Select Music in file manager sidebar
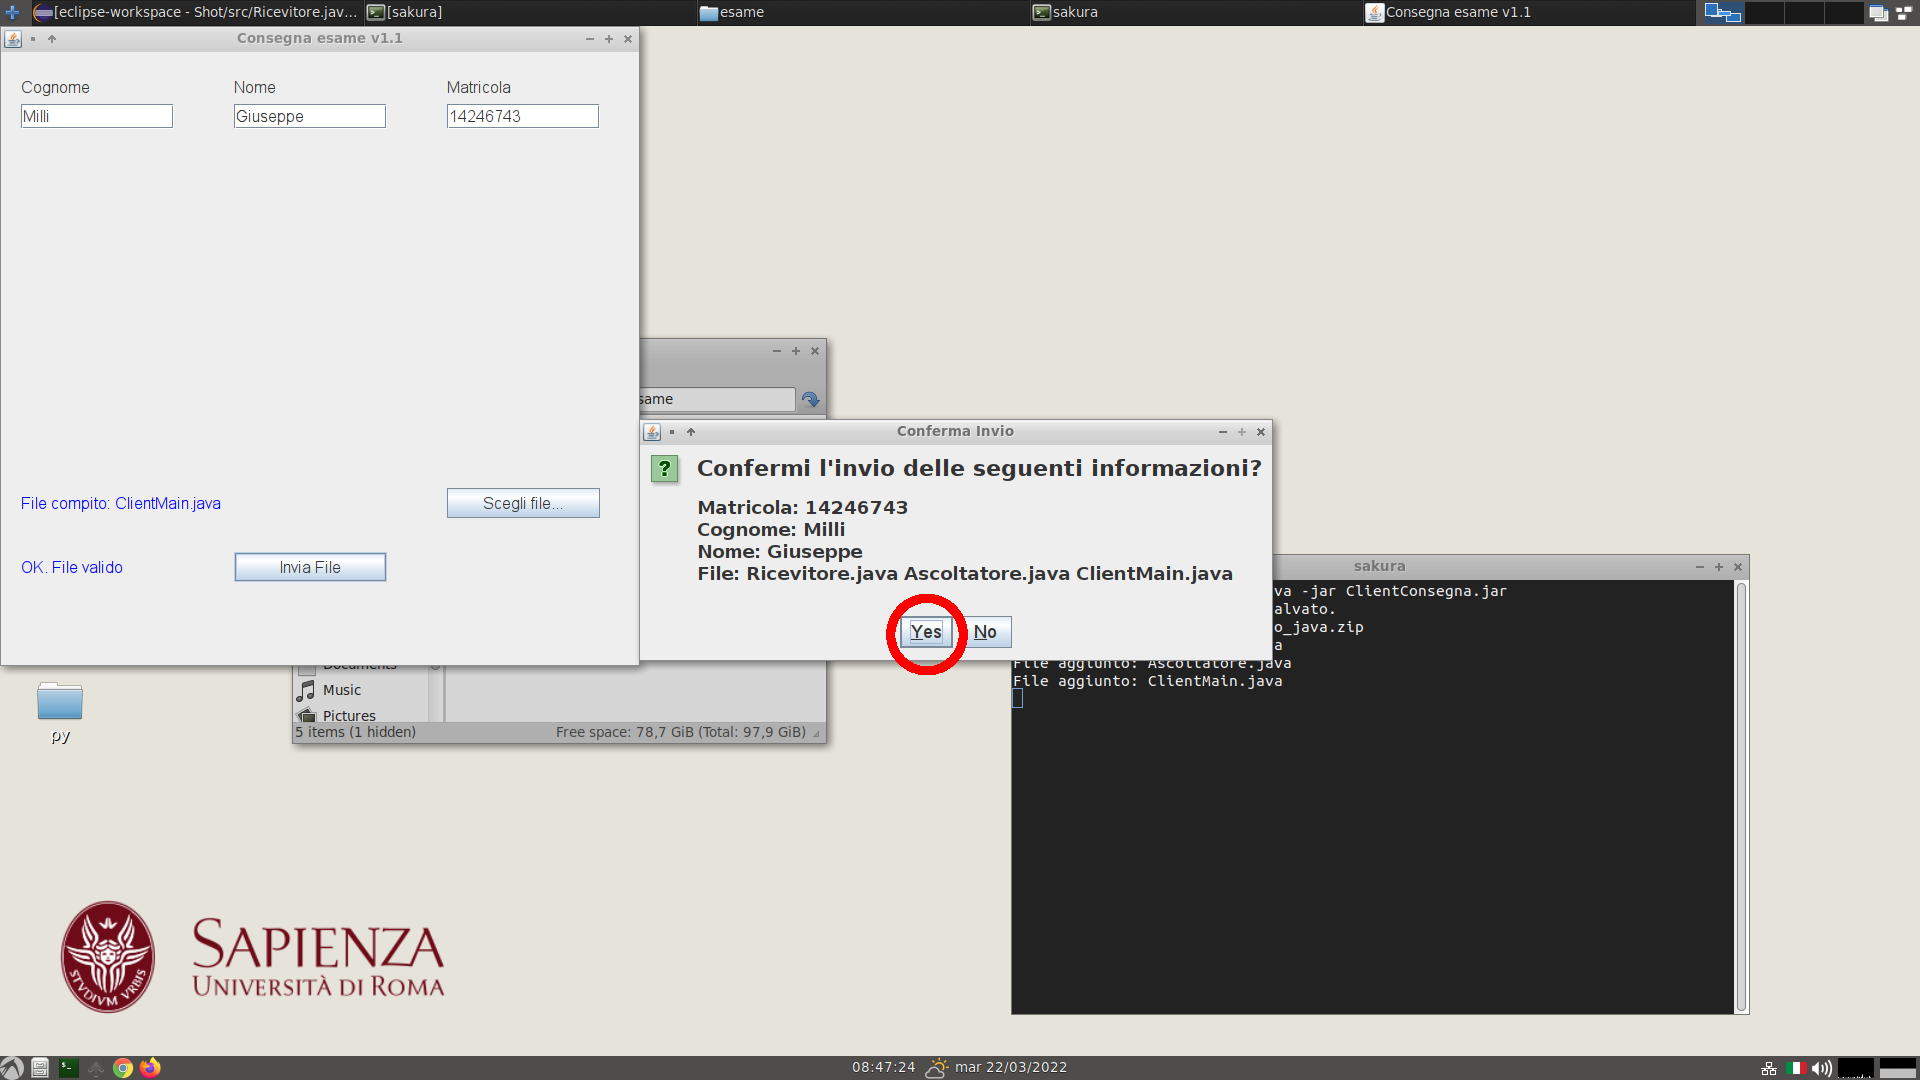The image size is (1920, 1080). 342,690
